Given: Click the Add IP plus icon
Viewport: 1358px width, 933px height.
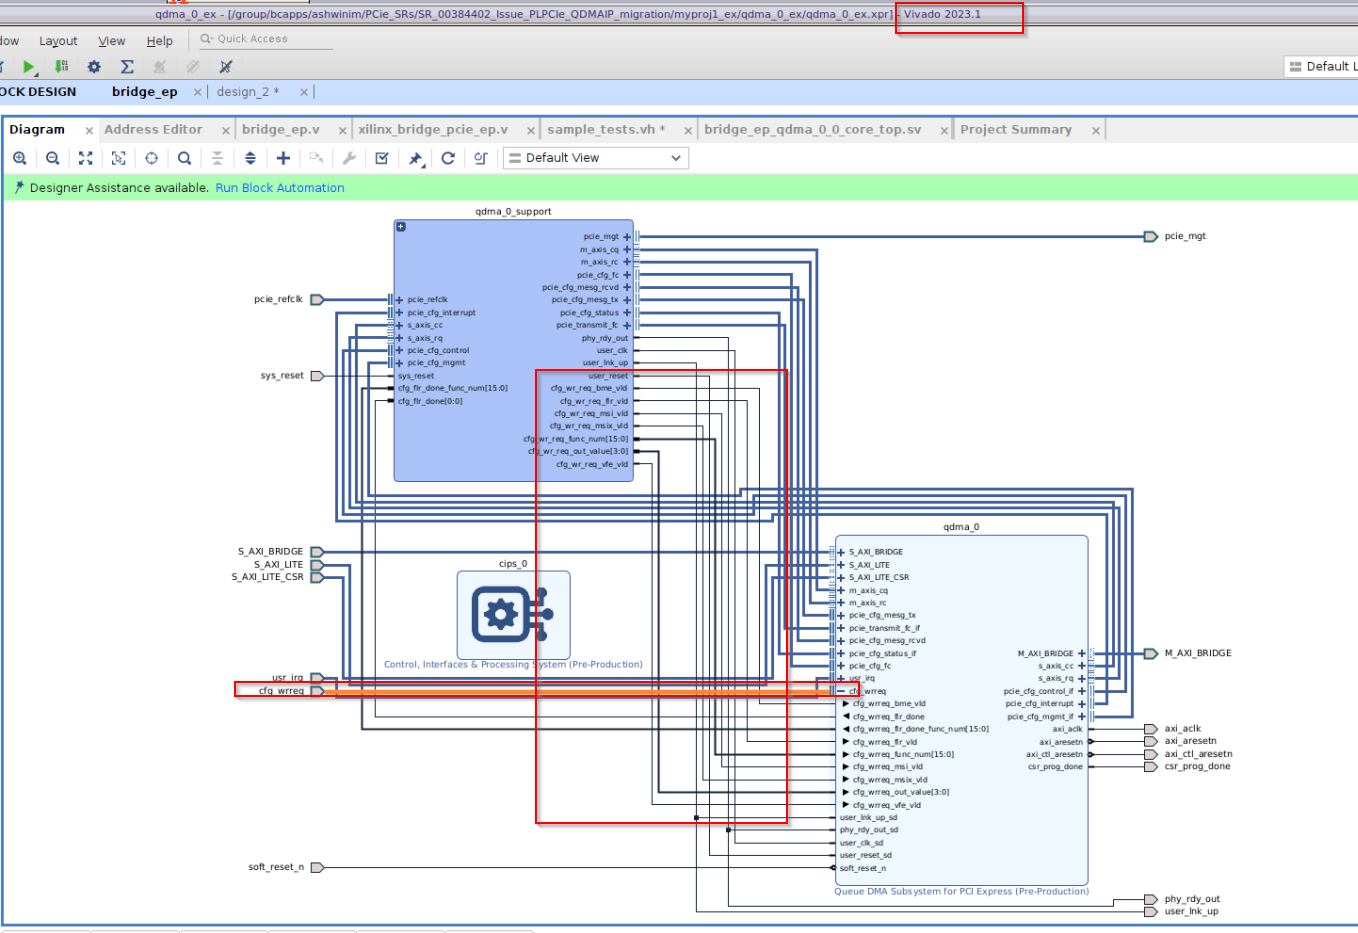Looking at the screenshot, I should 283,158.
